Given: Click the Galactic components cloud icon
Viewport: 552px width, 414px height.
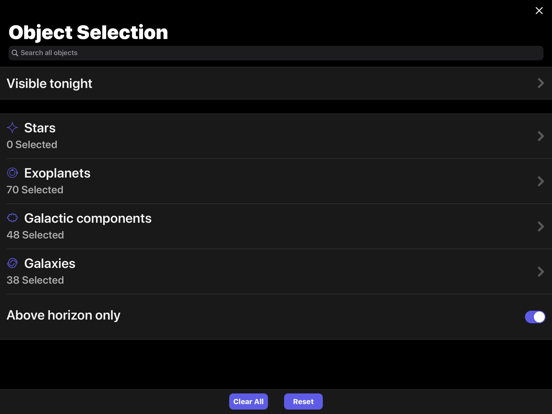Looking at the screenshot, I should pyautogui.click(x=12, y=218).
